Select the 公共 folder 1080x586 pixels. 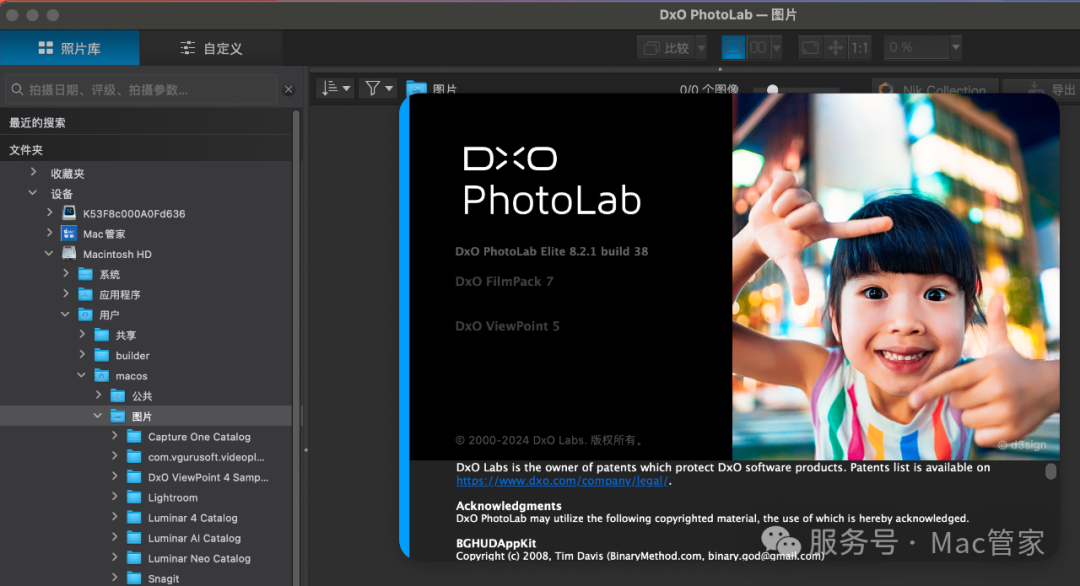coord(142,396)
